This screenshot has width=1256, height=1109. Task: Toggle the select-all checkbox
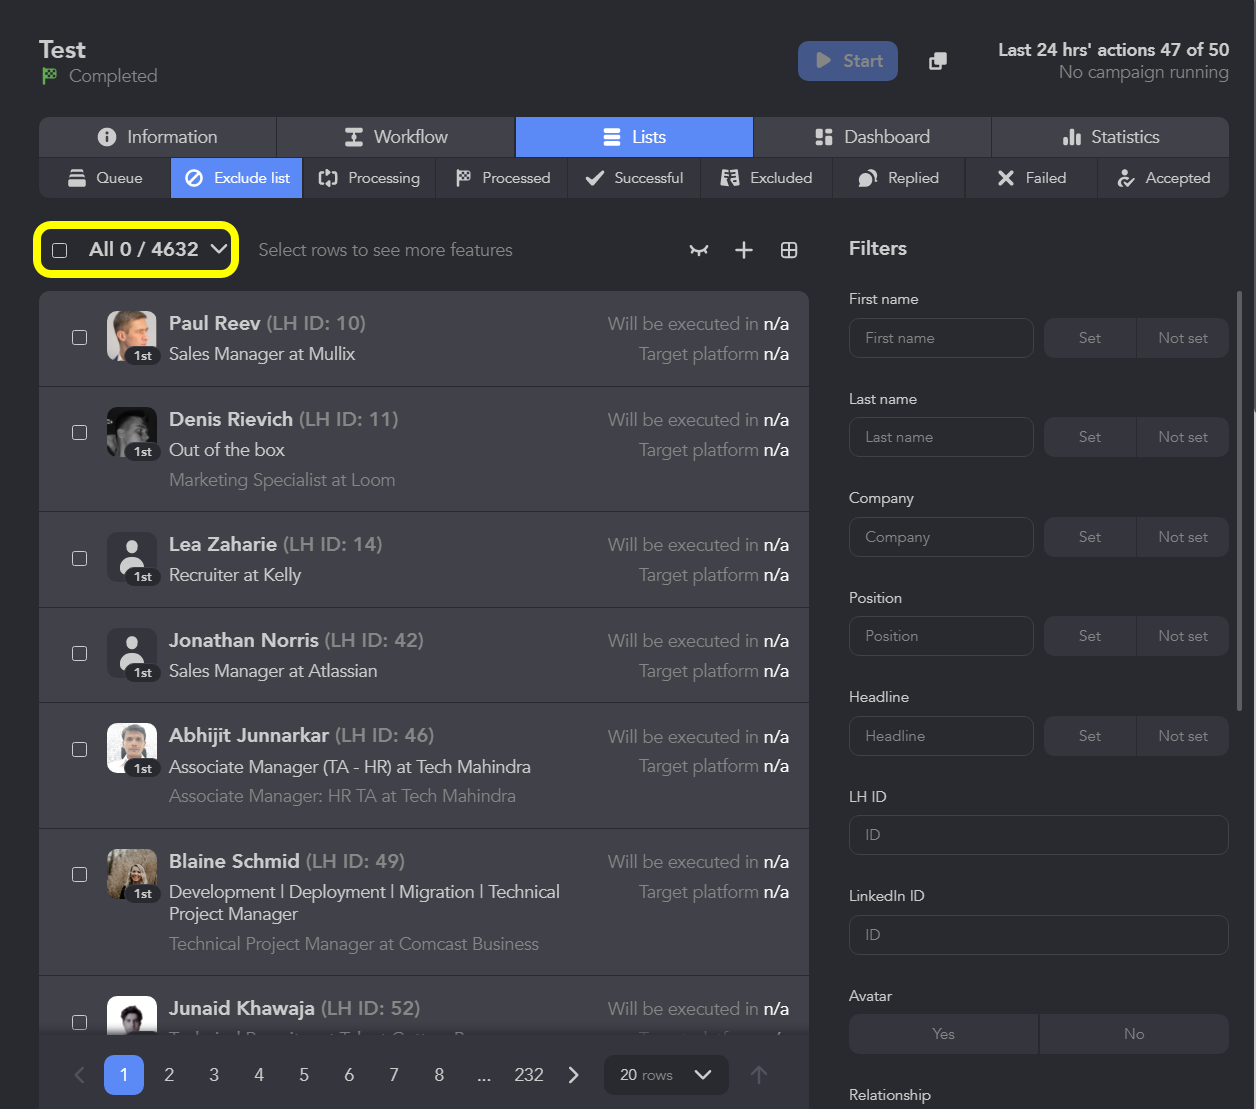pyautogui.click(x=60, y=250)
